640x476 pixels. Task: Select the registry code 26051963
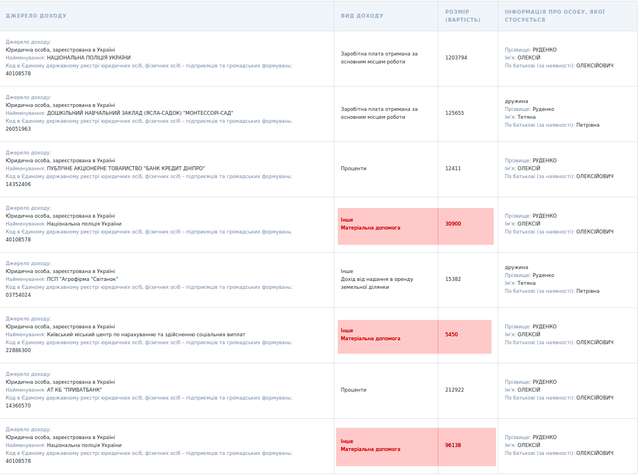point(18,129)
